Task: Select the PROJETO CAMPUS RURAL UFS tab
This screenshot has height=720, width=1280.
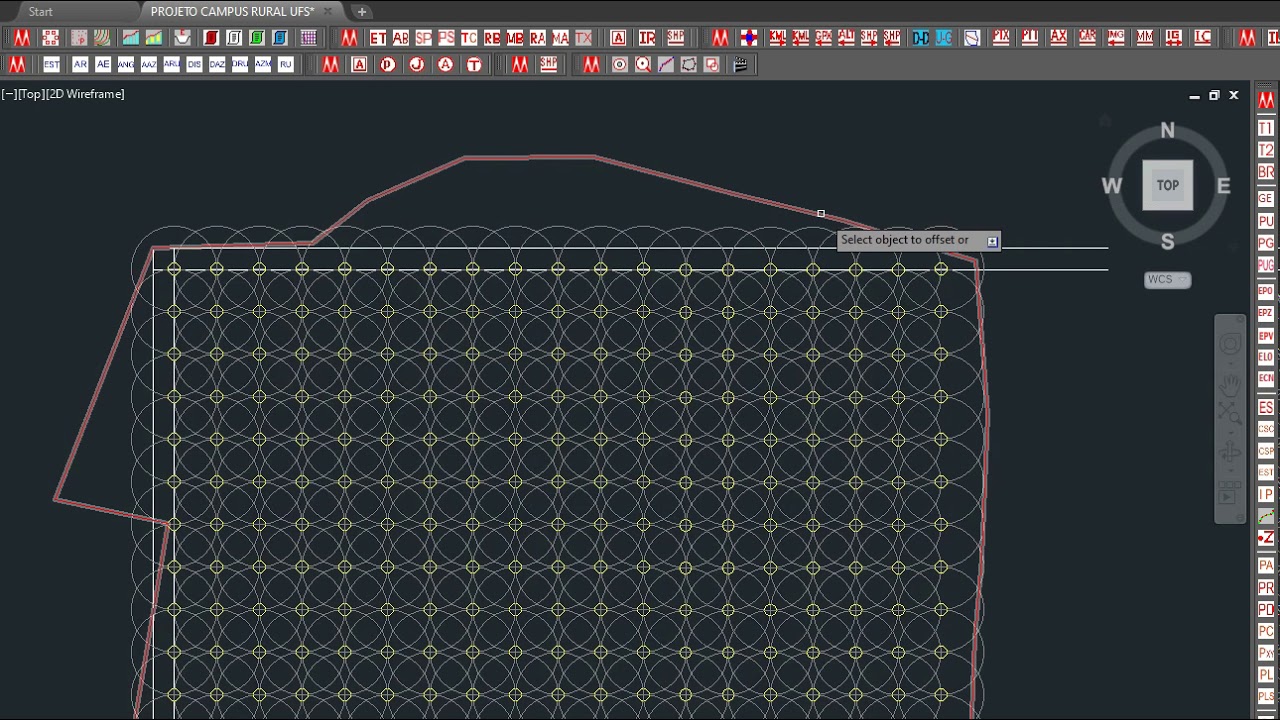Action: (232, 12)
